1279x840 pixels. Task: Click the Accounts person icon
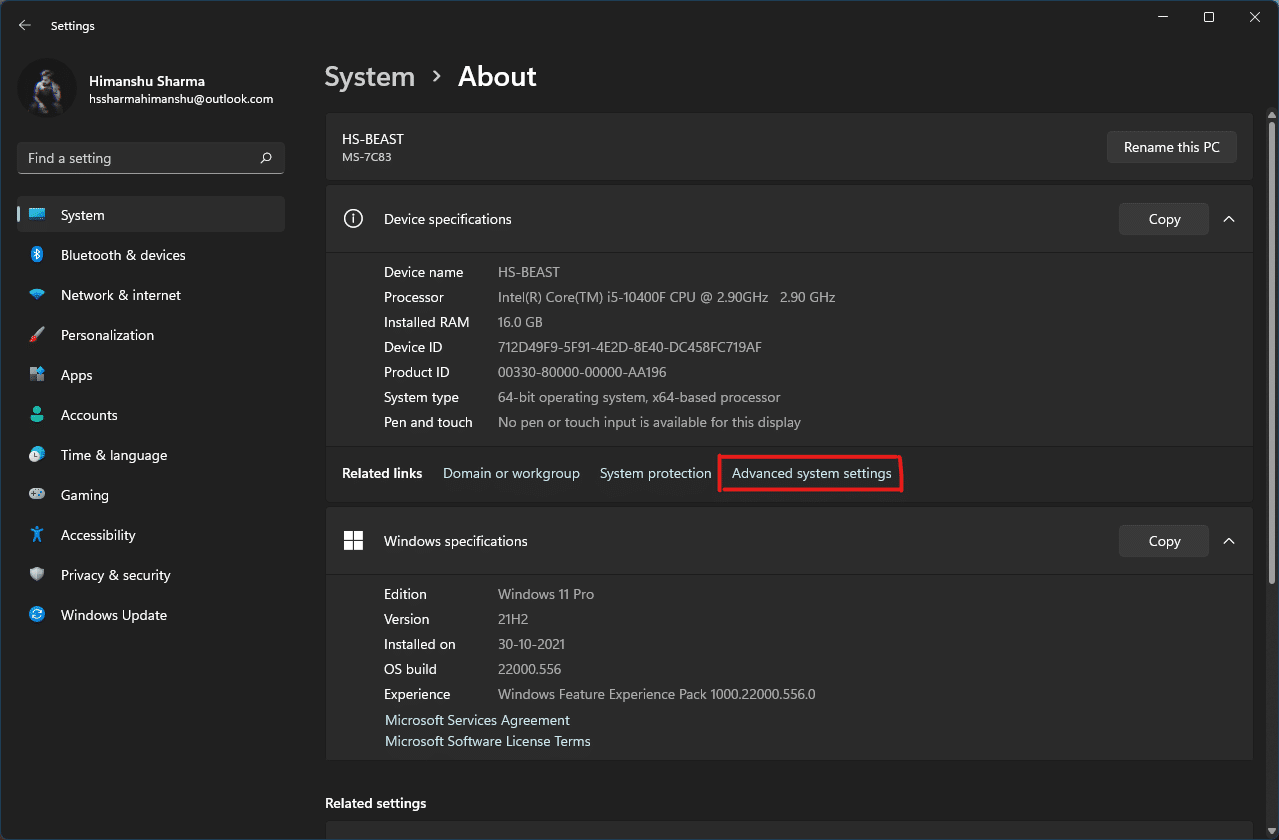[37, 415]
